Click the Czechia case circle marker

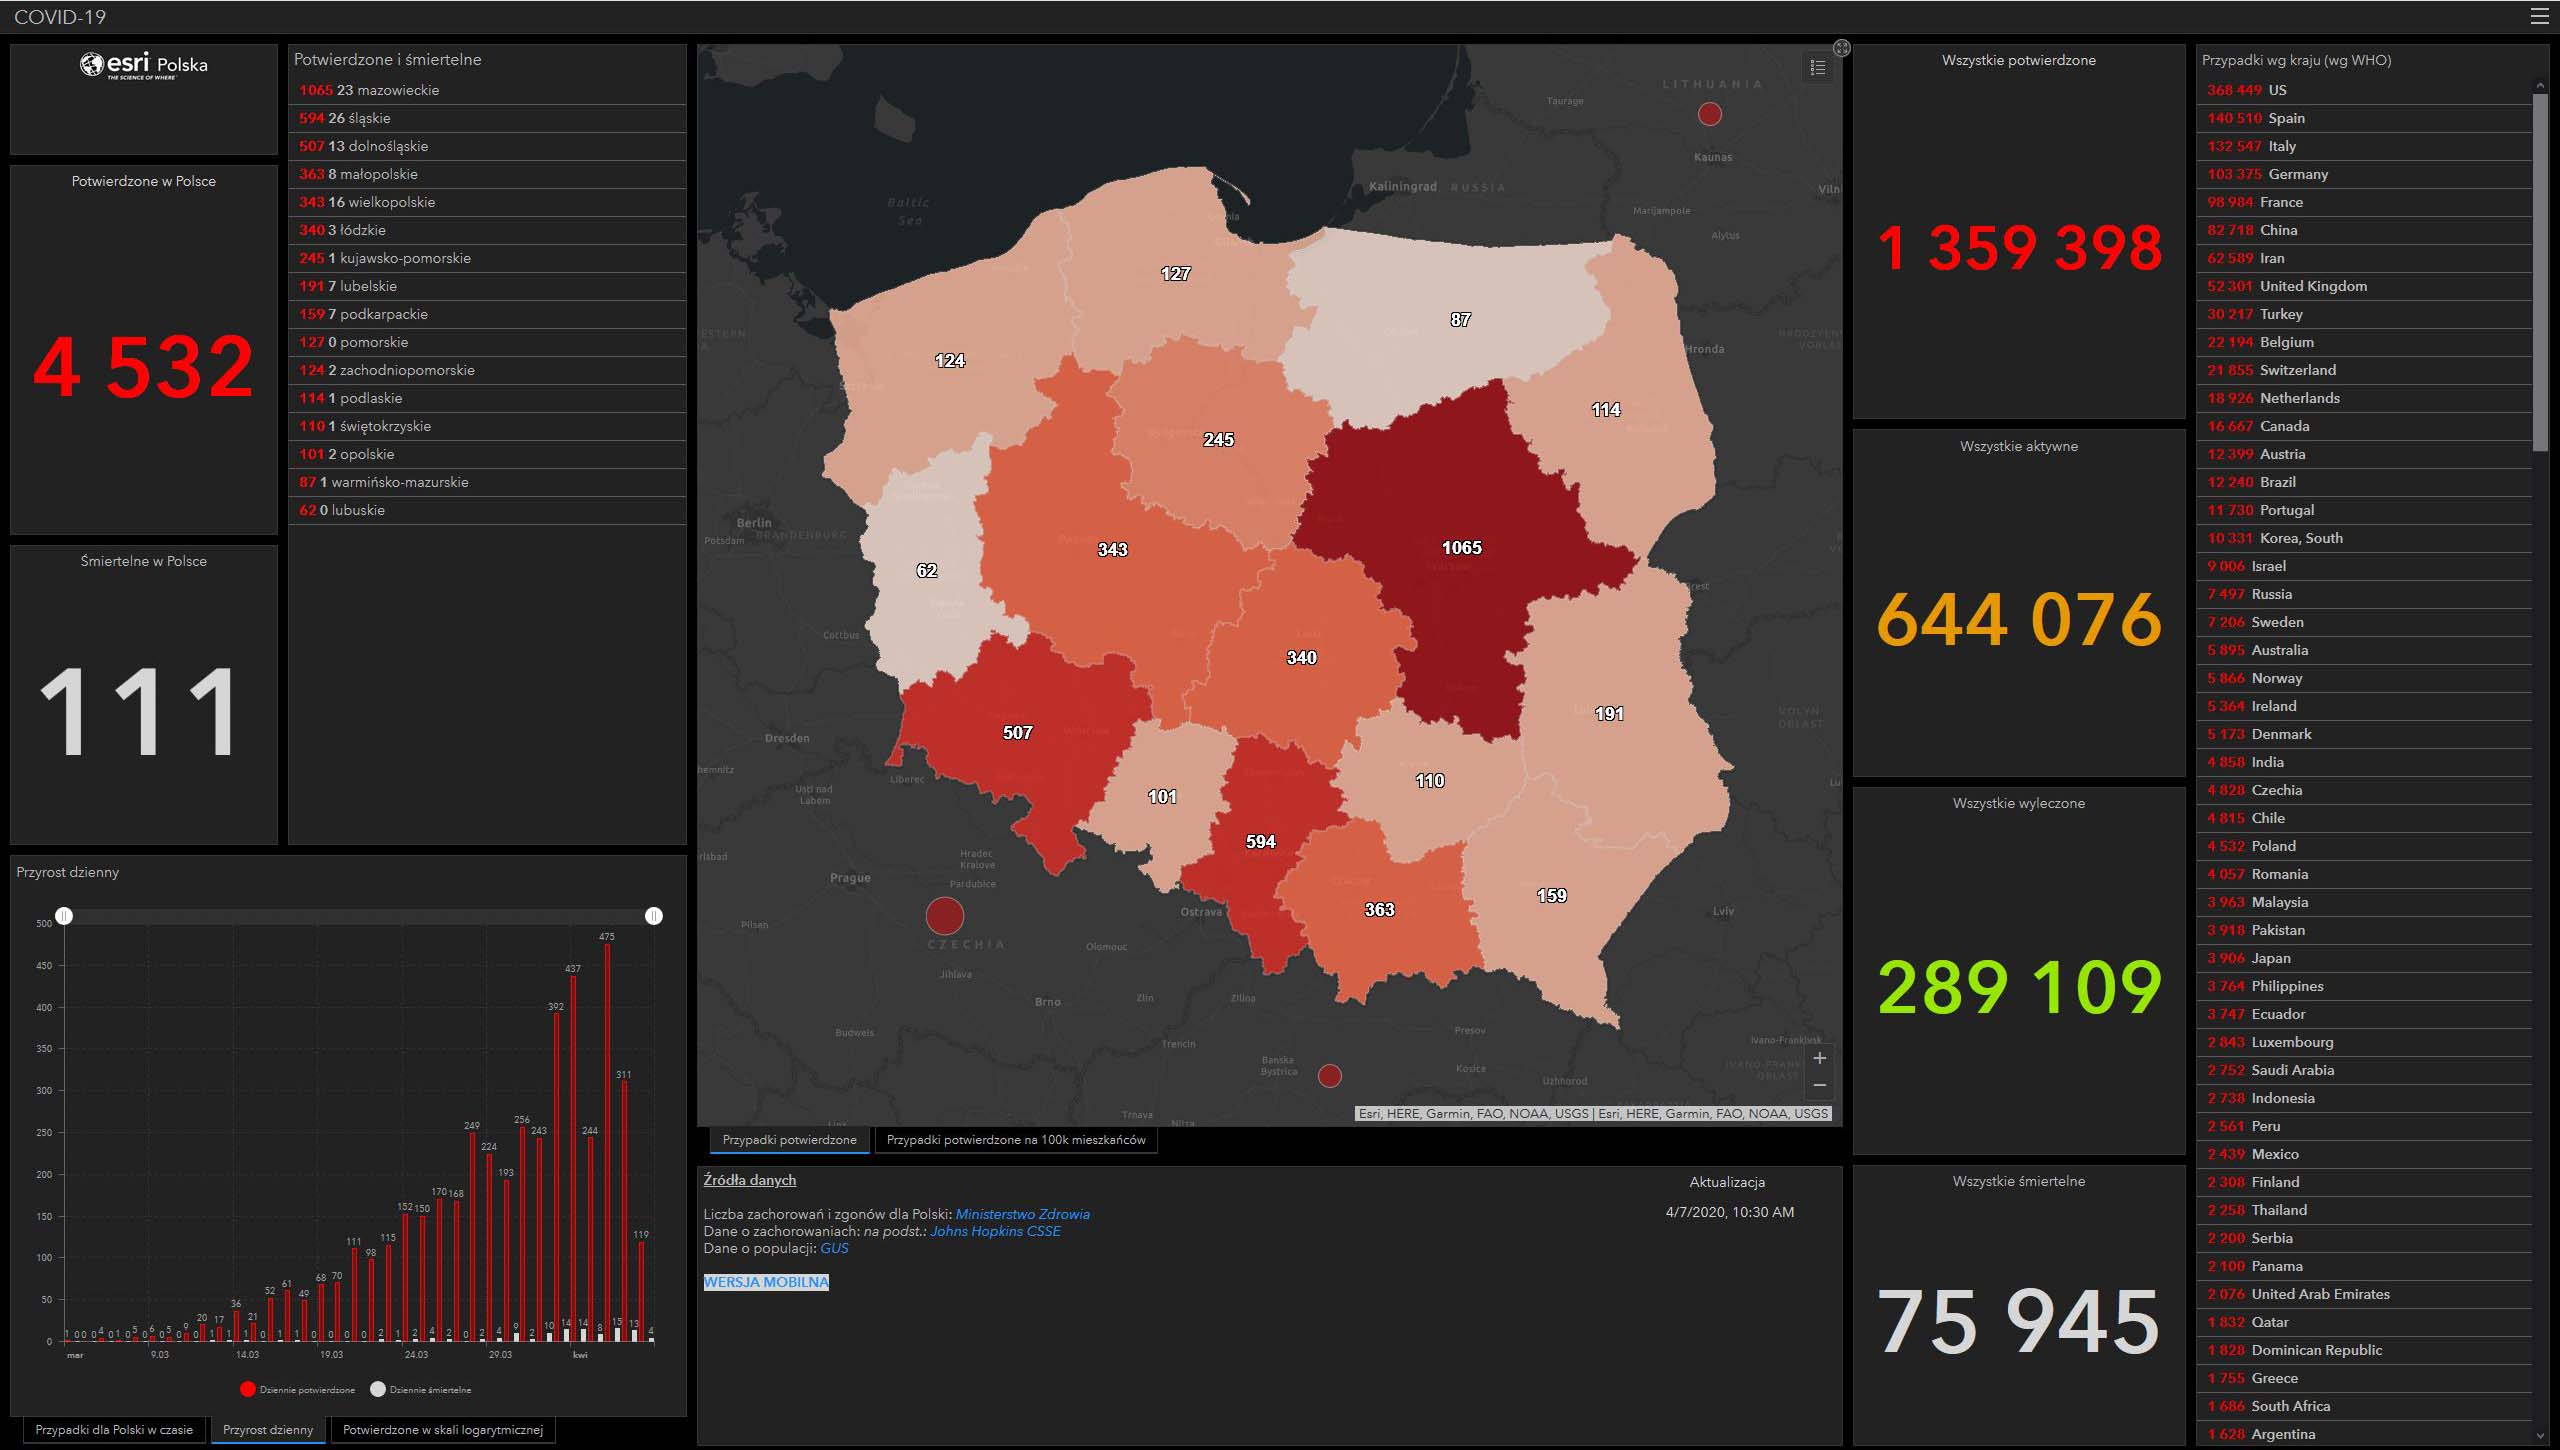coord(944,915)
